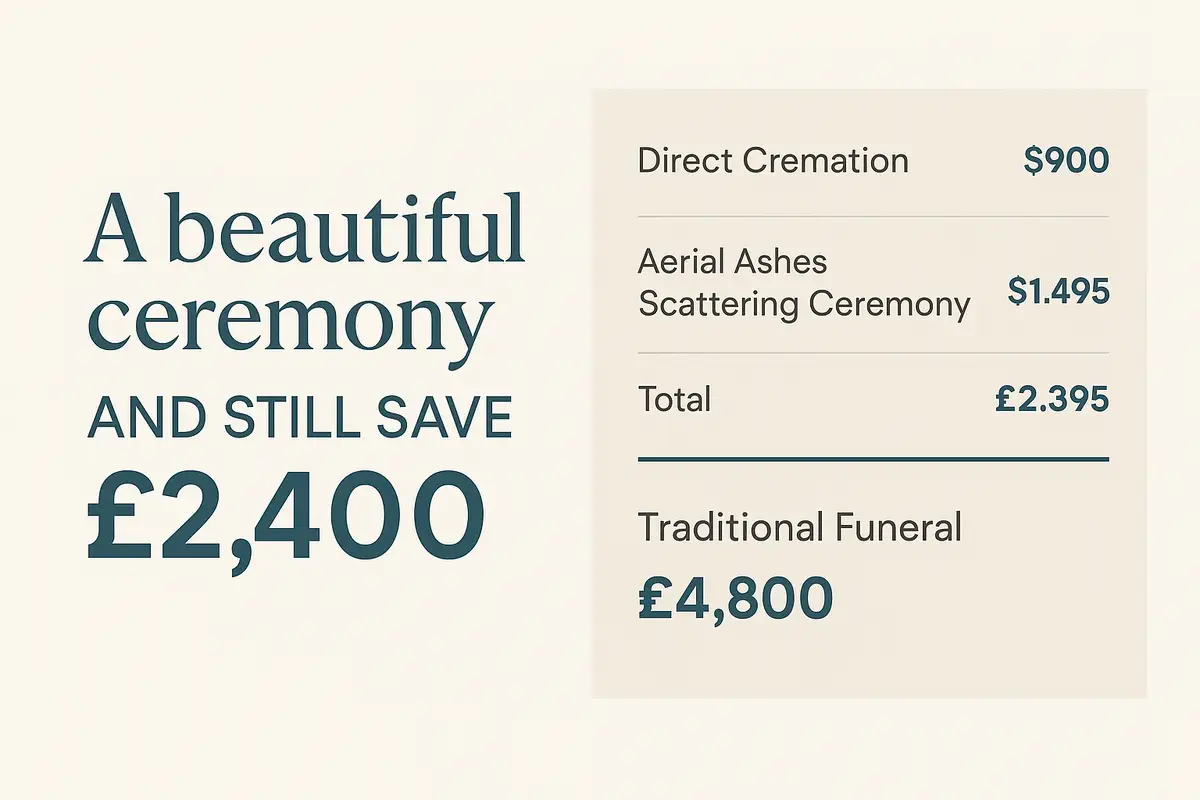Click the thick divider line above Traditional Funeral

click(x=873, y=459)
